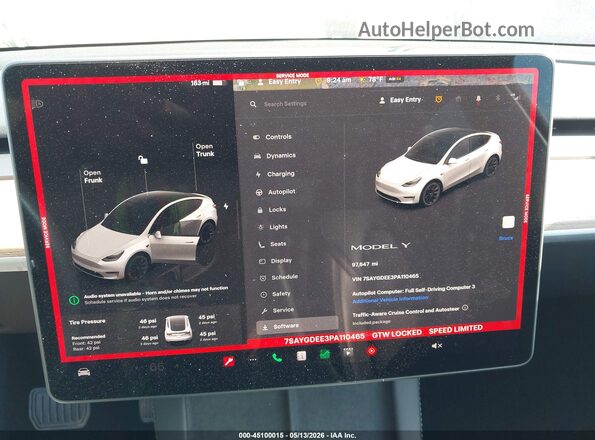Tap the headlights indicator icon
Image resolution: width=595 pixels, height=440 pixels.
38,104
